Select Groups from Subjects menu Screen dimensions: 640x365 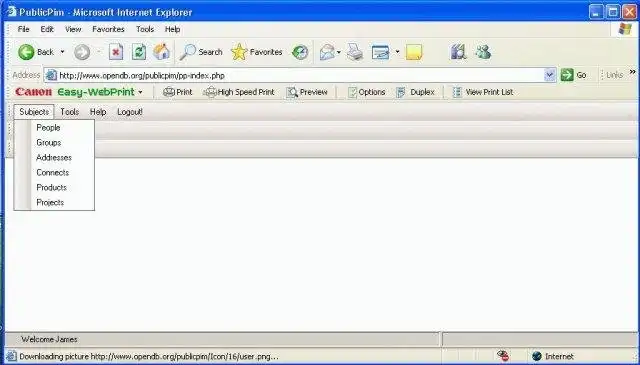coord(49,142)
